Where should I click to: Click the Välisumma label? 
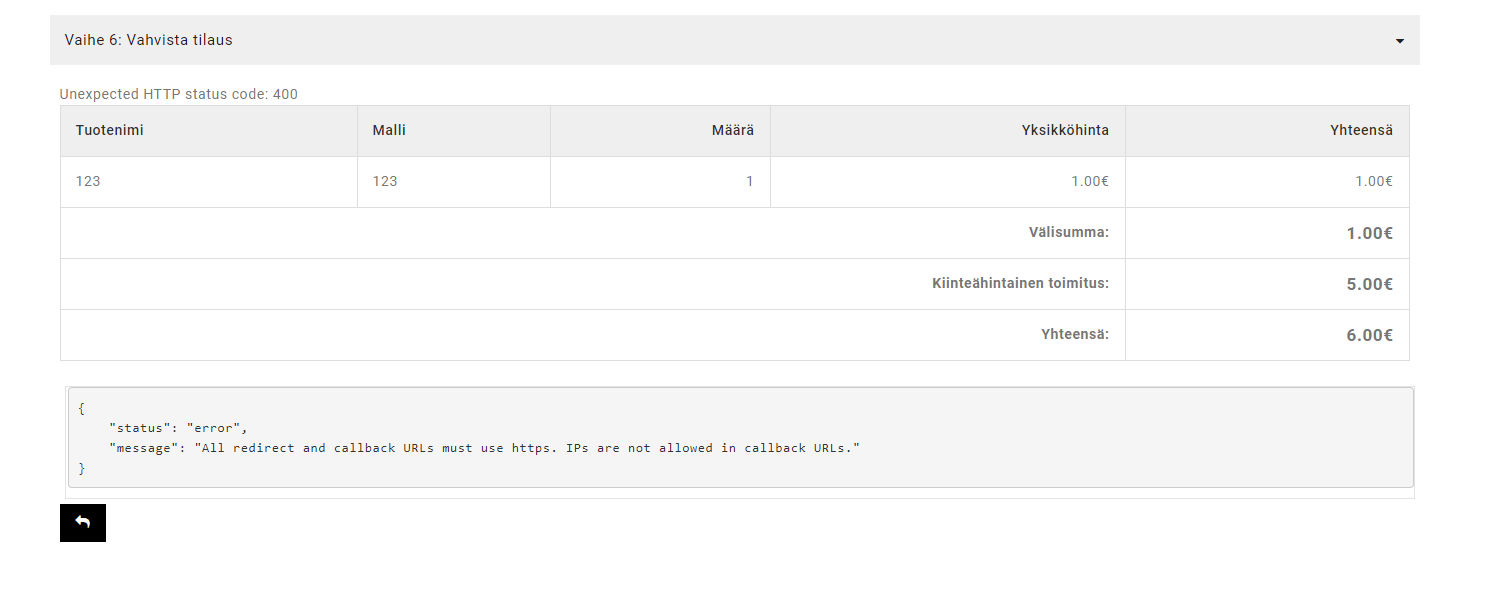coord(1069,232)
